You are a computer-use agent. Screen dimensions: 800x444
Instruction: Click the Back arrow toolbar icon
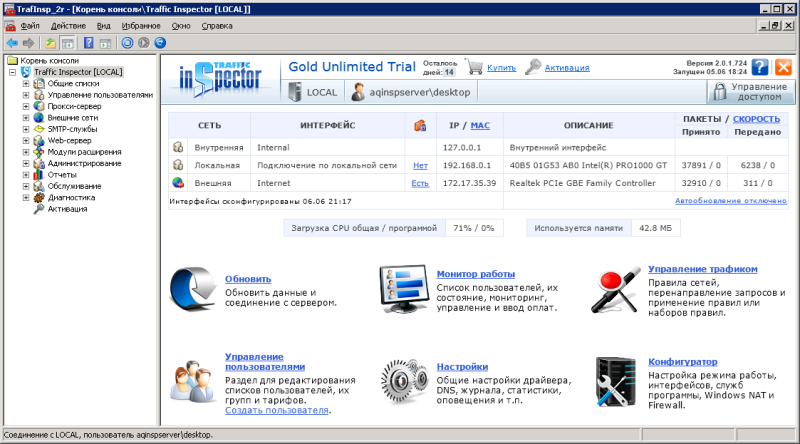click(12, 43)
